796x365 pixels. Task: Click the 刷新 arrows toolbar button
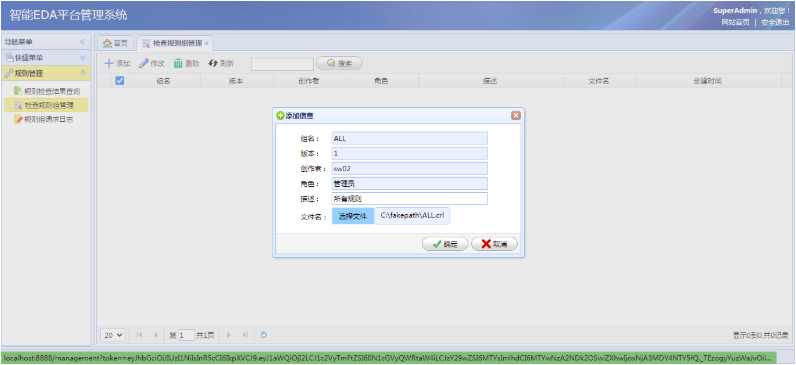point(221,63)
